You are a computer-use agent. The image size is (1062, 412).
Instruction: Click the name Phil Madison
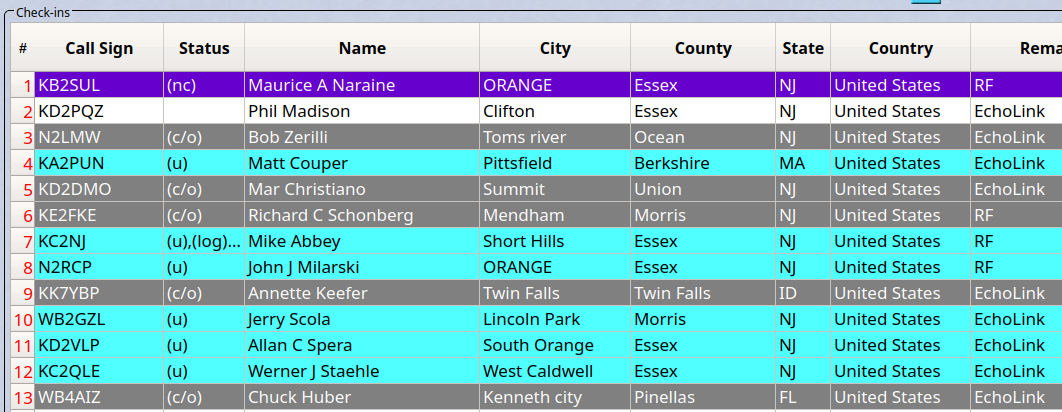[362, 111]
